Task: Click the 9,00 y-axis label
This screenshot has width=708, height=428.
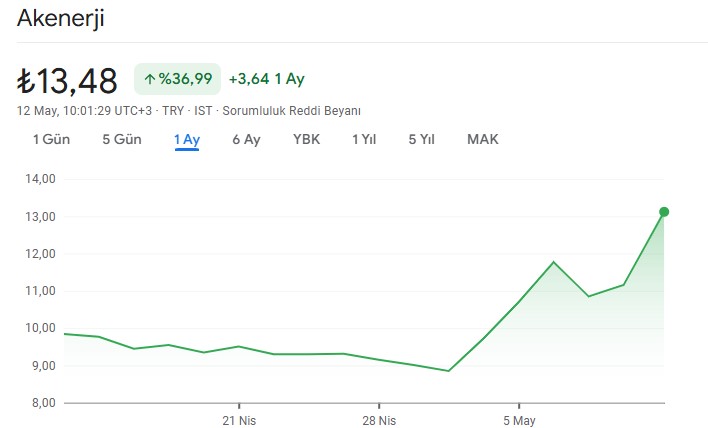Action: point(43,366)
